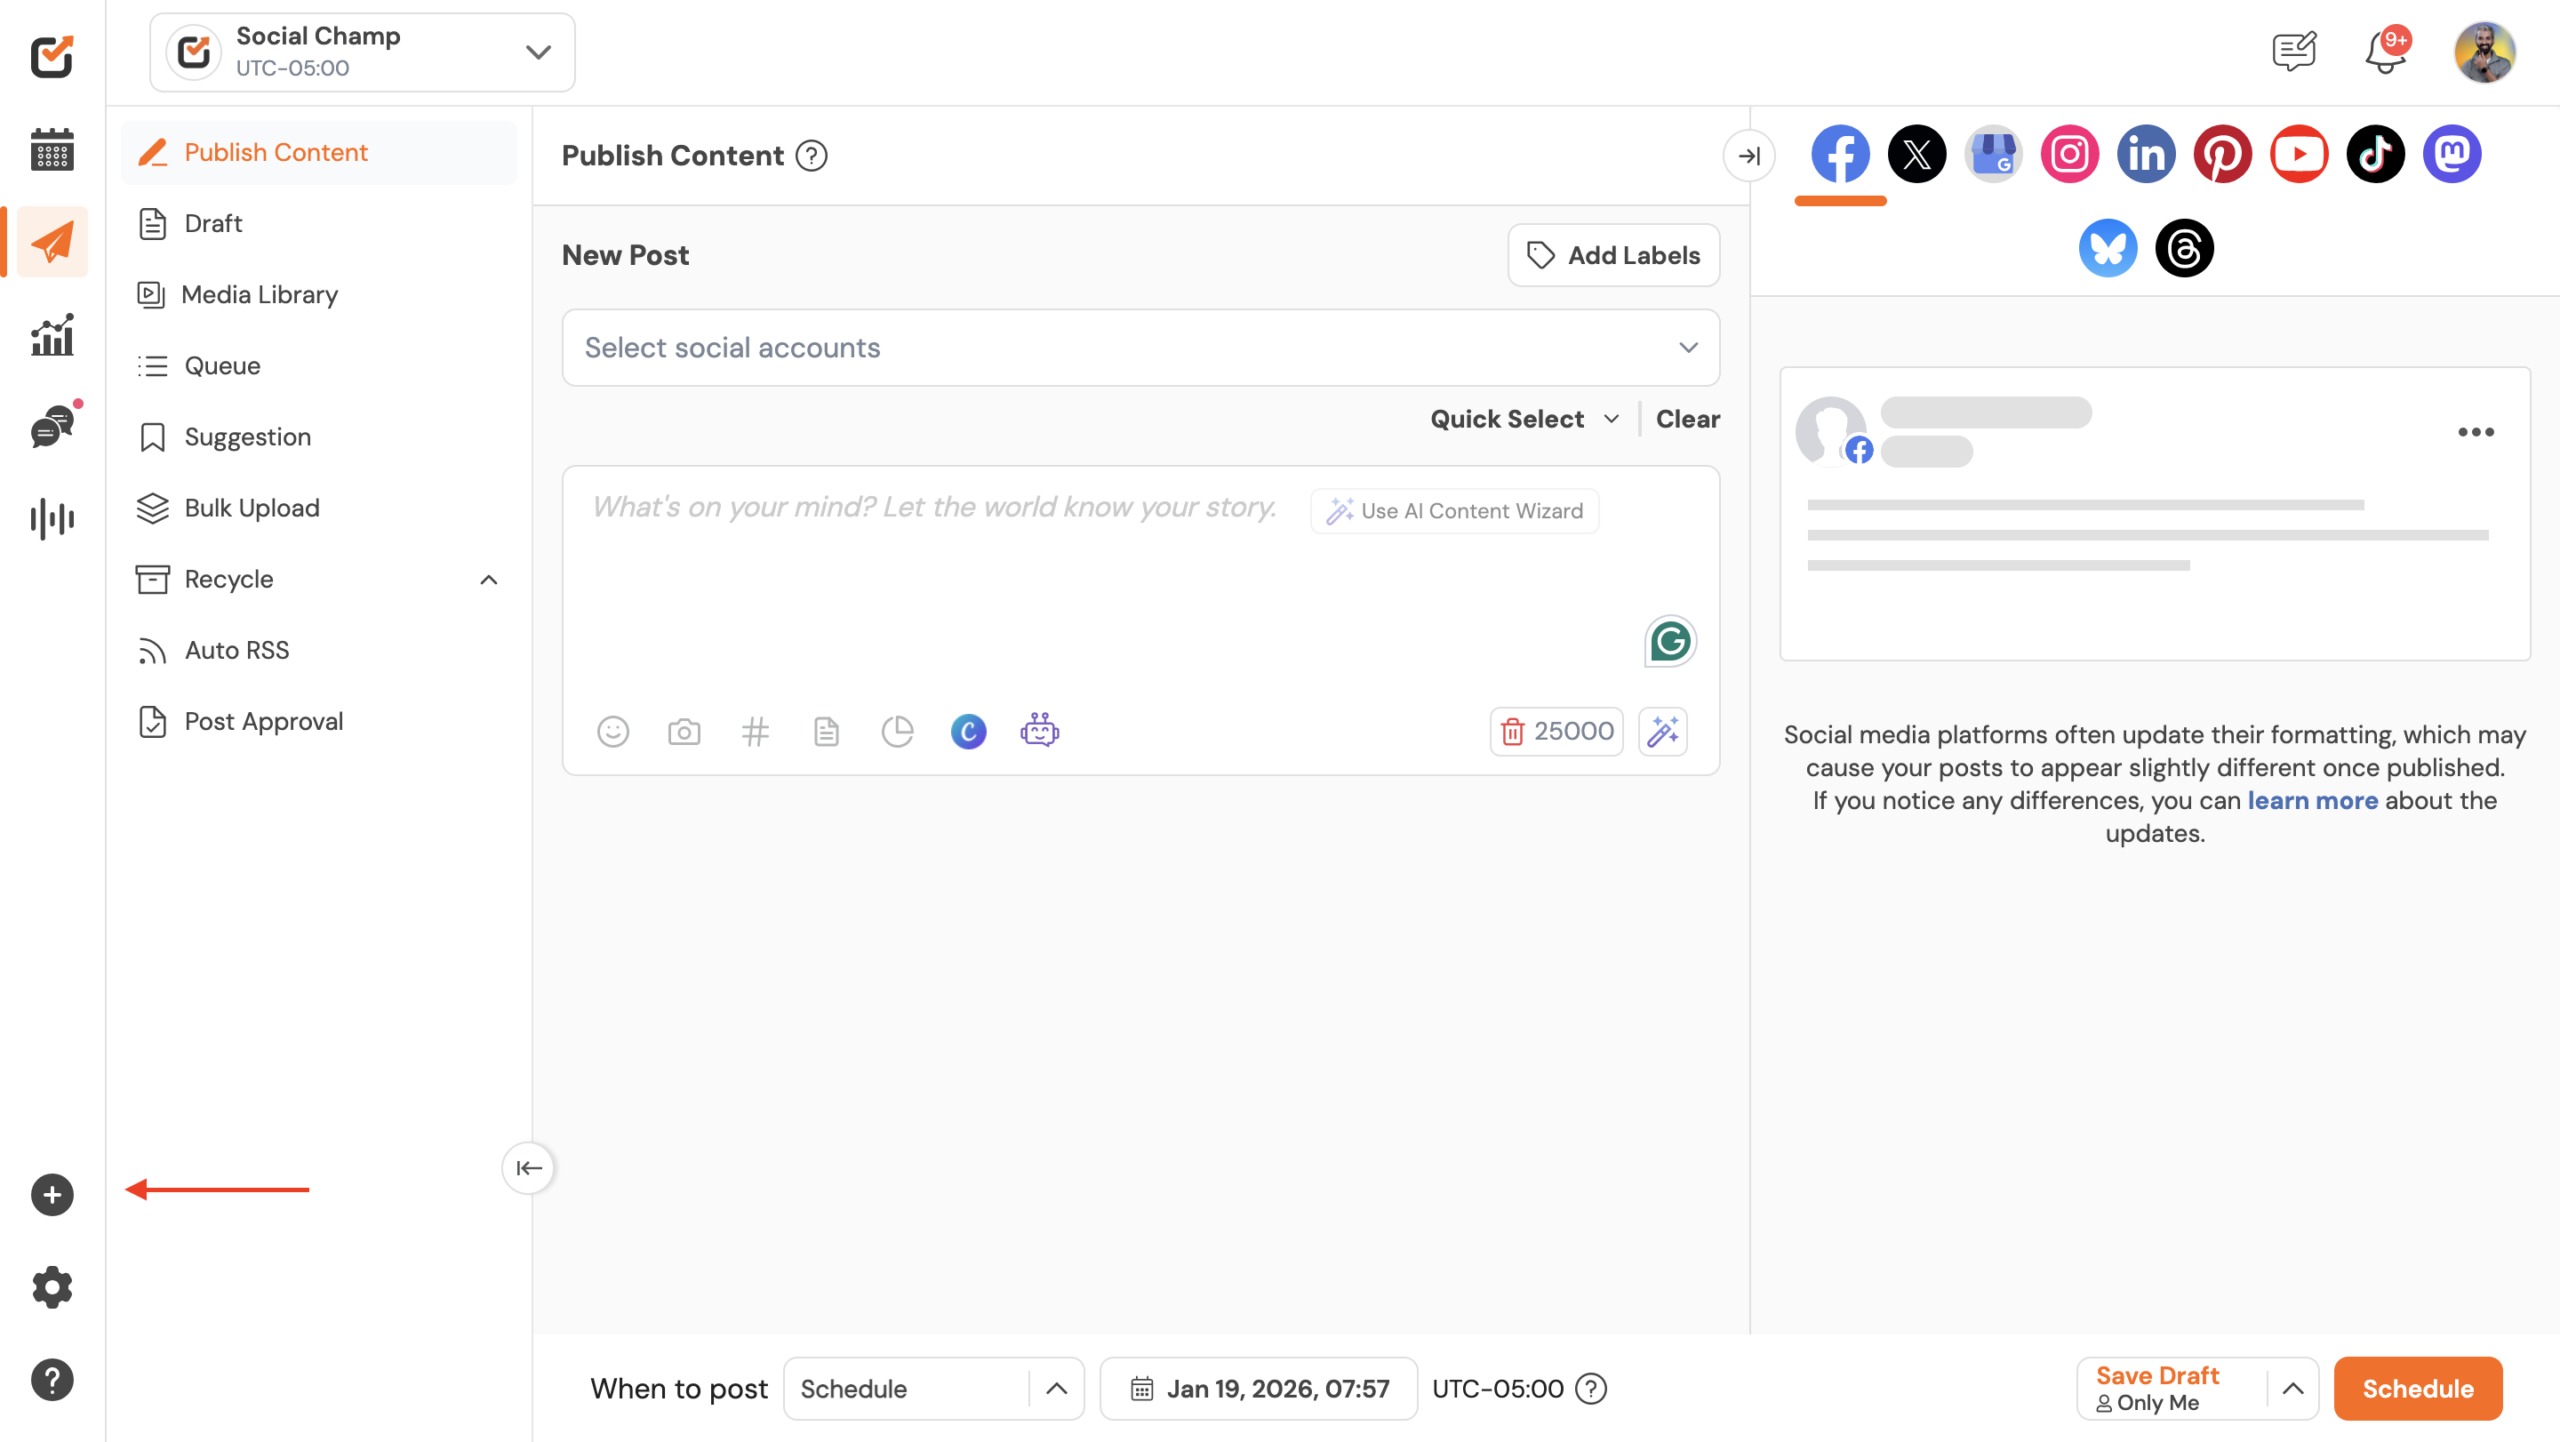
Task: Collapse the left menu panel
Action: (528, 1168)
